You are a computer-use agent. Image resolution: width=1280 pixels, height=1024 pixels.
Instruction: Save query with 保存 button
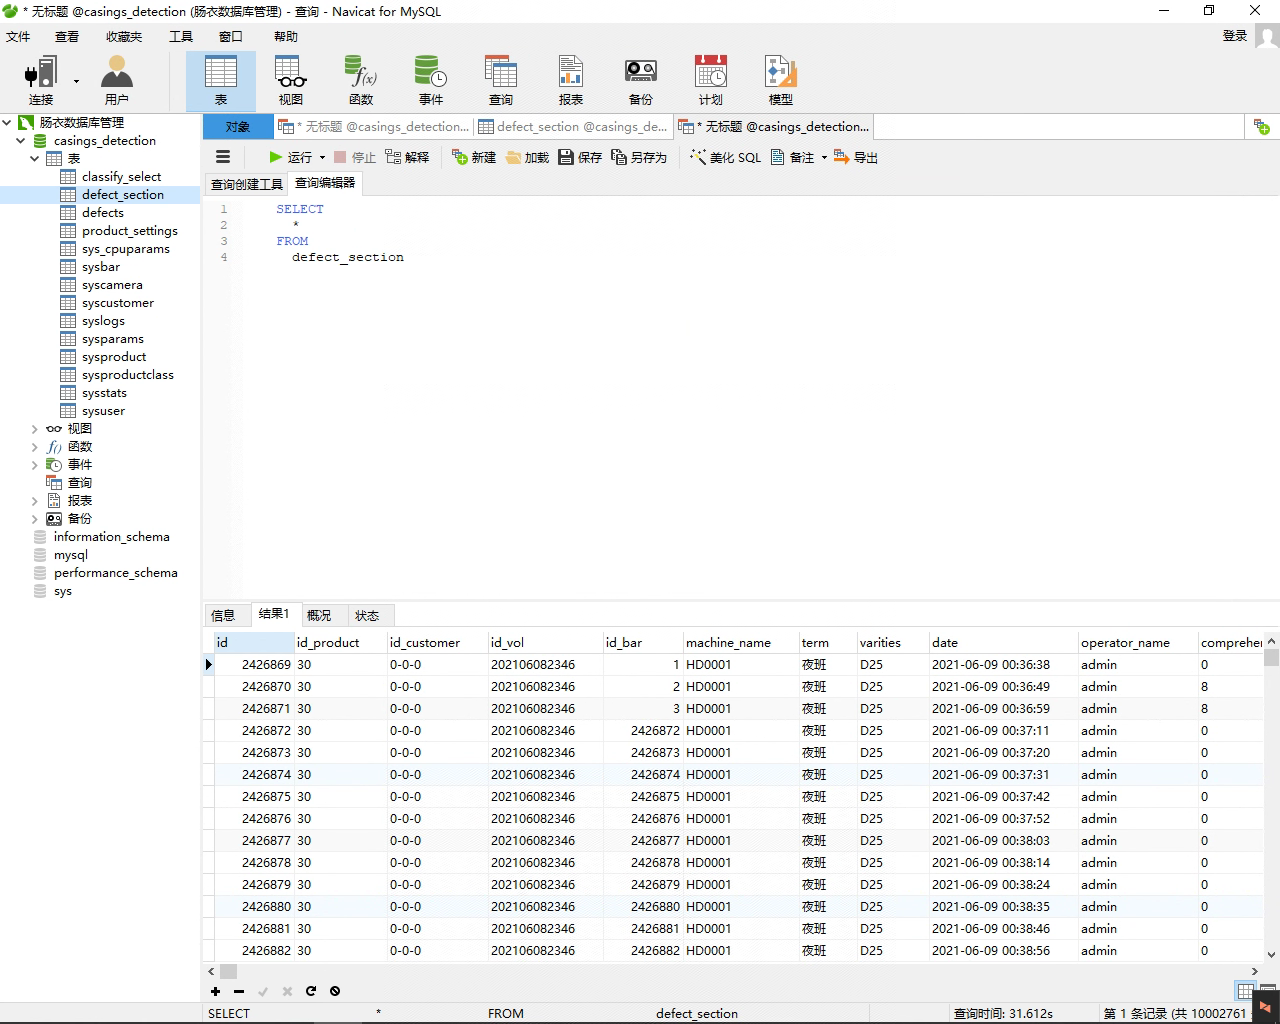tap(580, 157)
